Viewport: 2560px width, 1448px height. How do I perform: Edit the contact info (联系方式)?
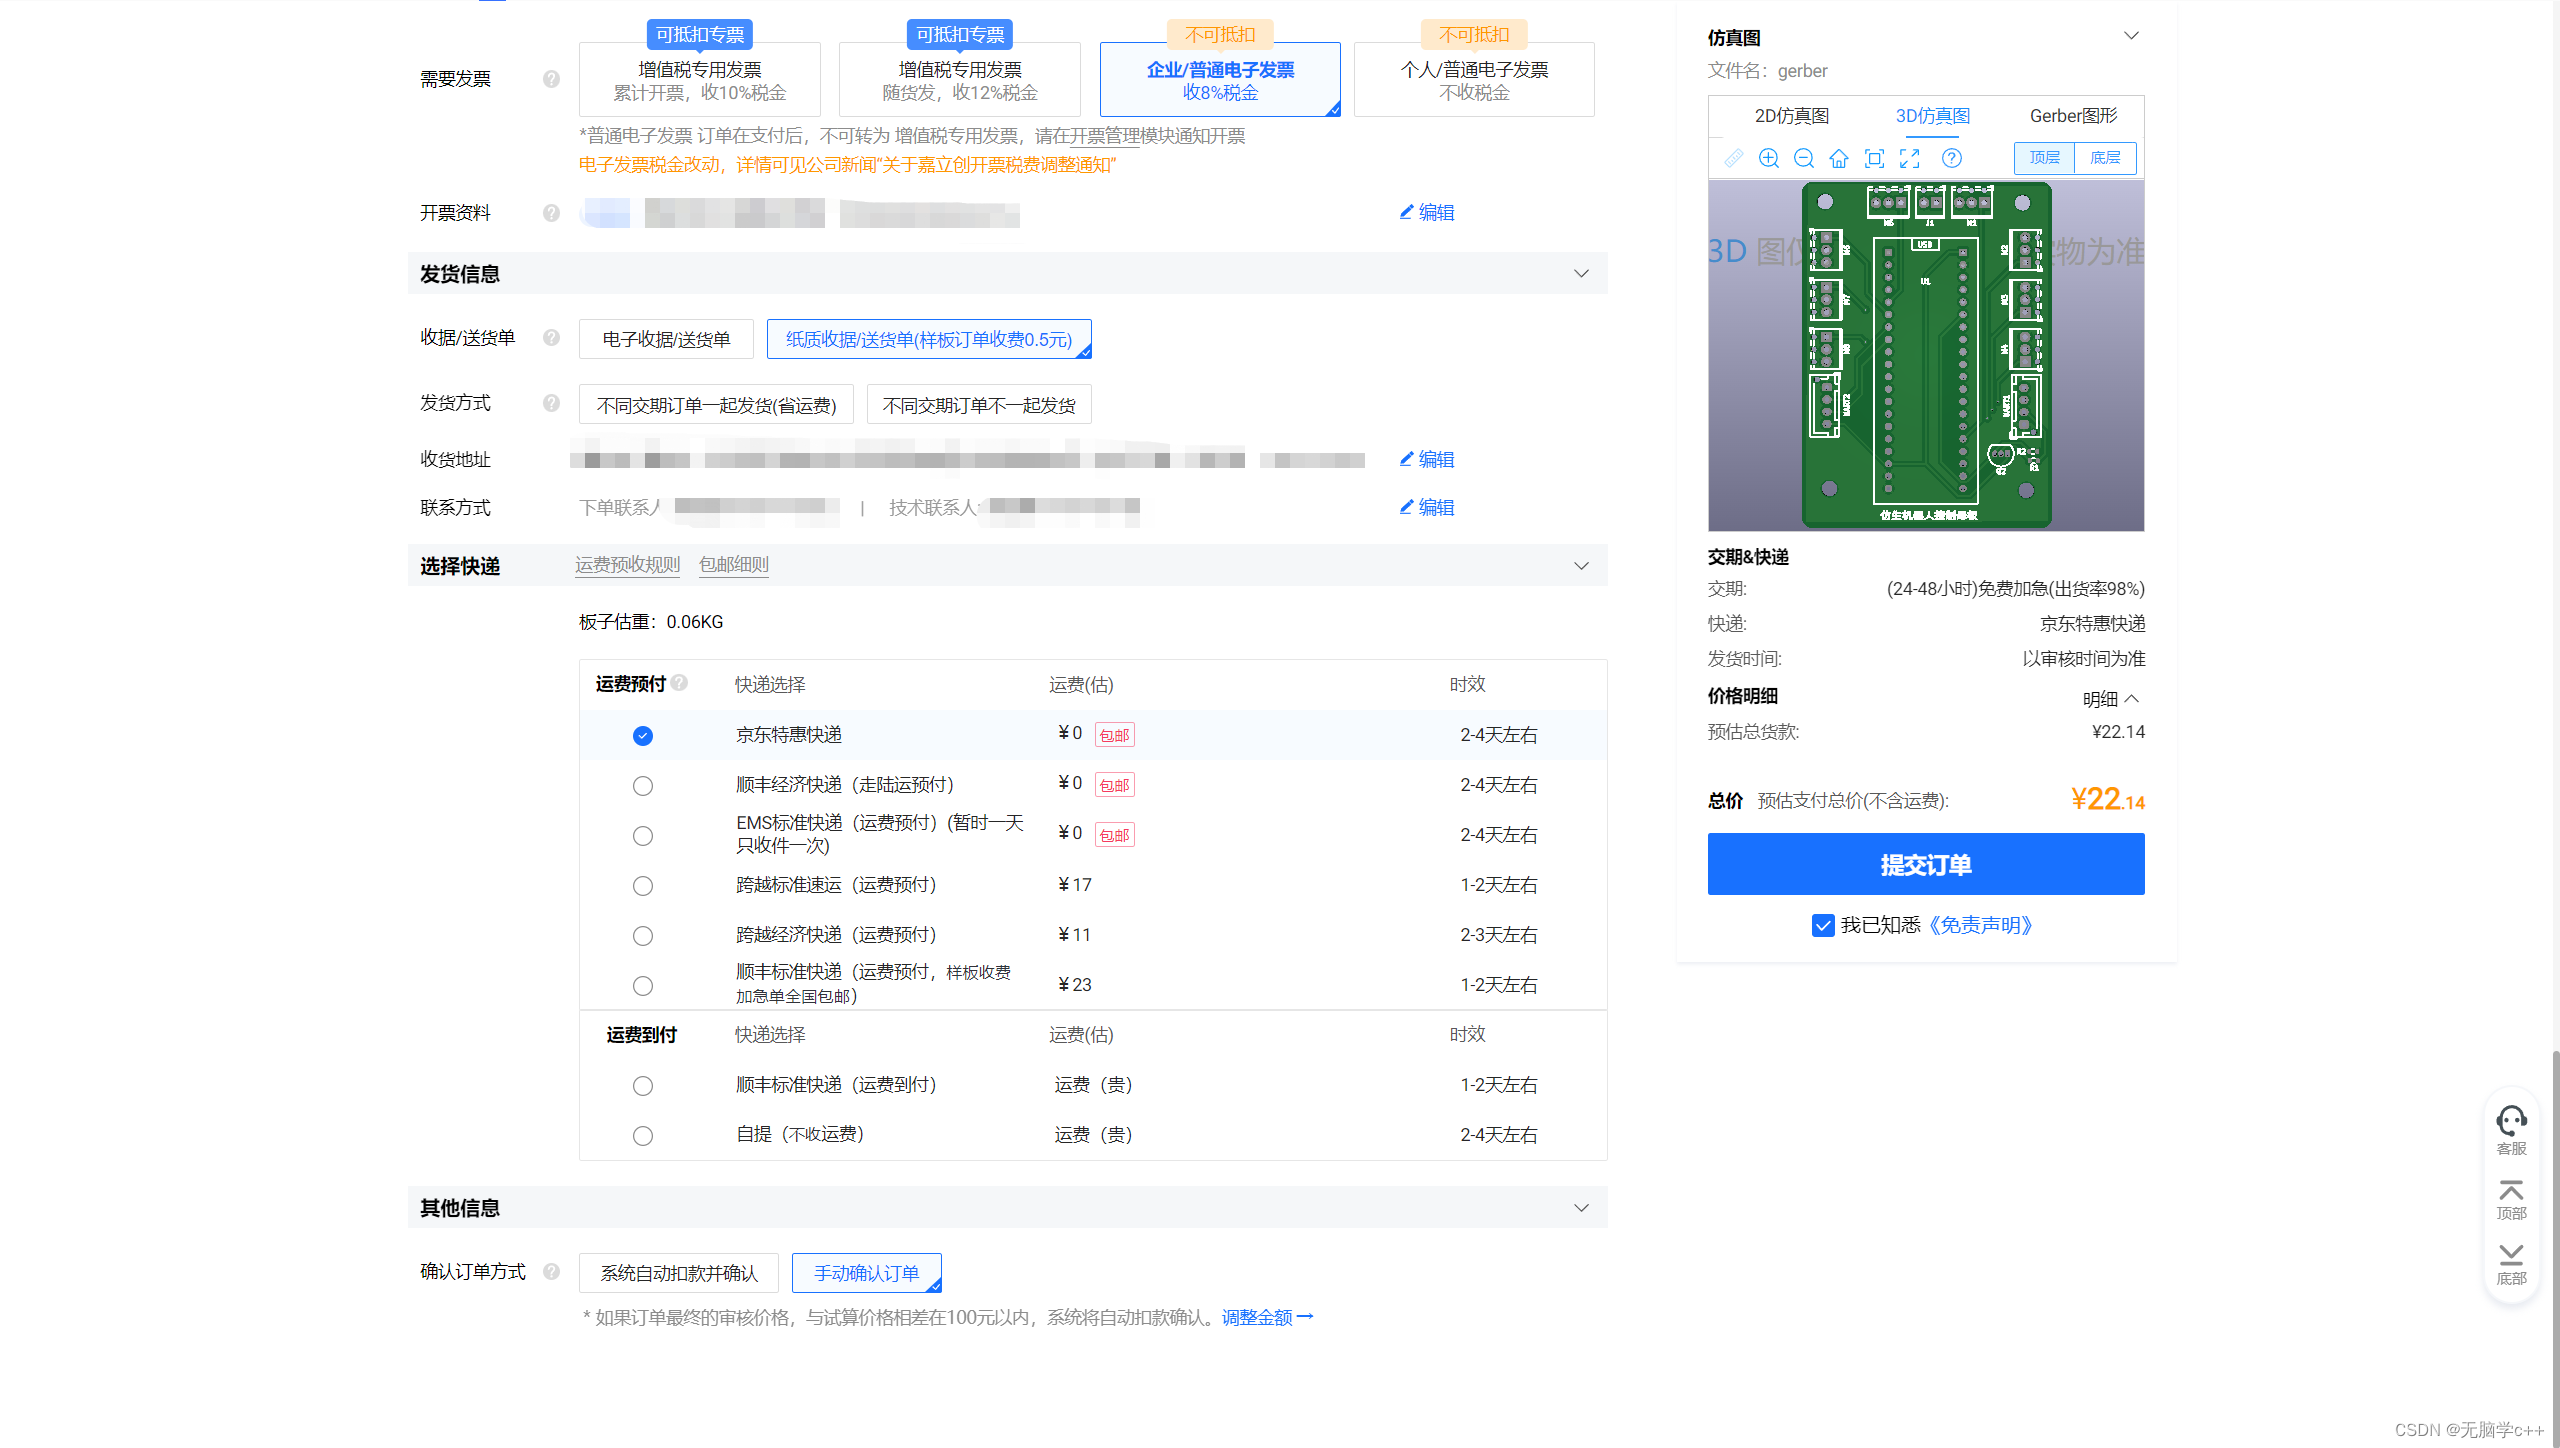[1427, 507]
